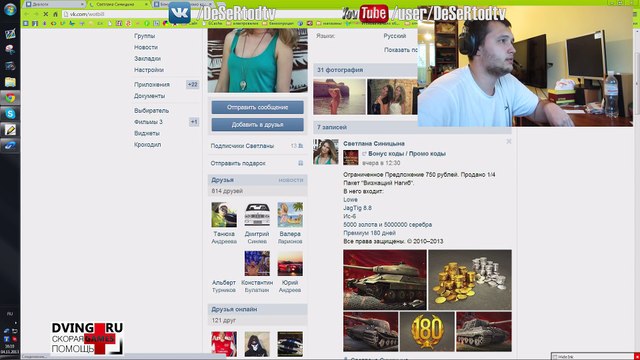
Task: Click the RU language indicator in taskbar
Action: pyautogui.click(x=10, y=313)
